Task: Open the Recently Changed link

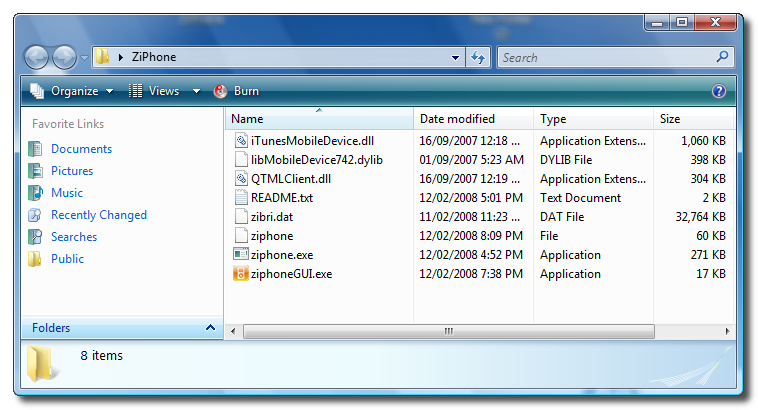Action: point(98,215)
